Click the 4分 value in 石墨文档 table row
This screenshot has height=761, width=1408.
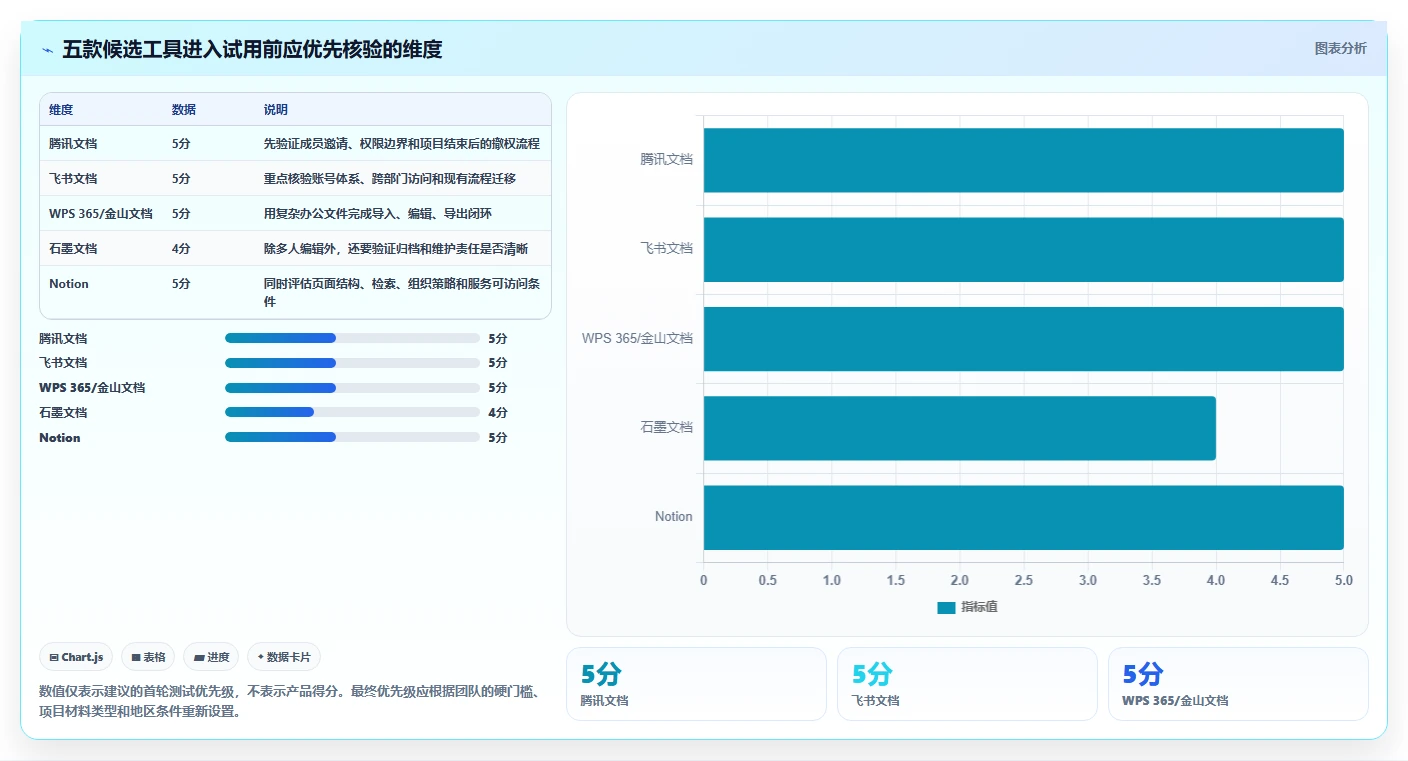click(x=181, y=248)
